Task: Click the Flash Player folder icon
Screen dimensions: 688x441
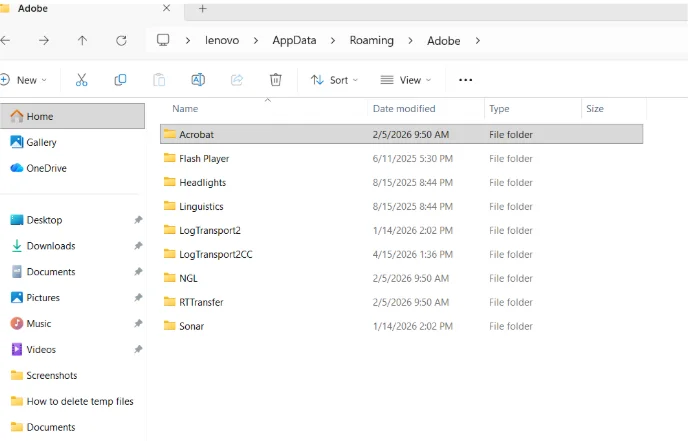Action: tap(169, 158)
